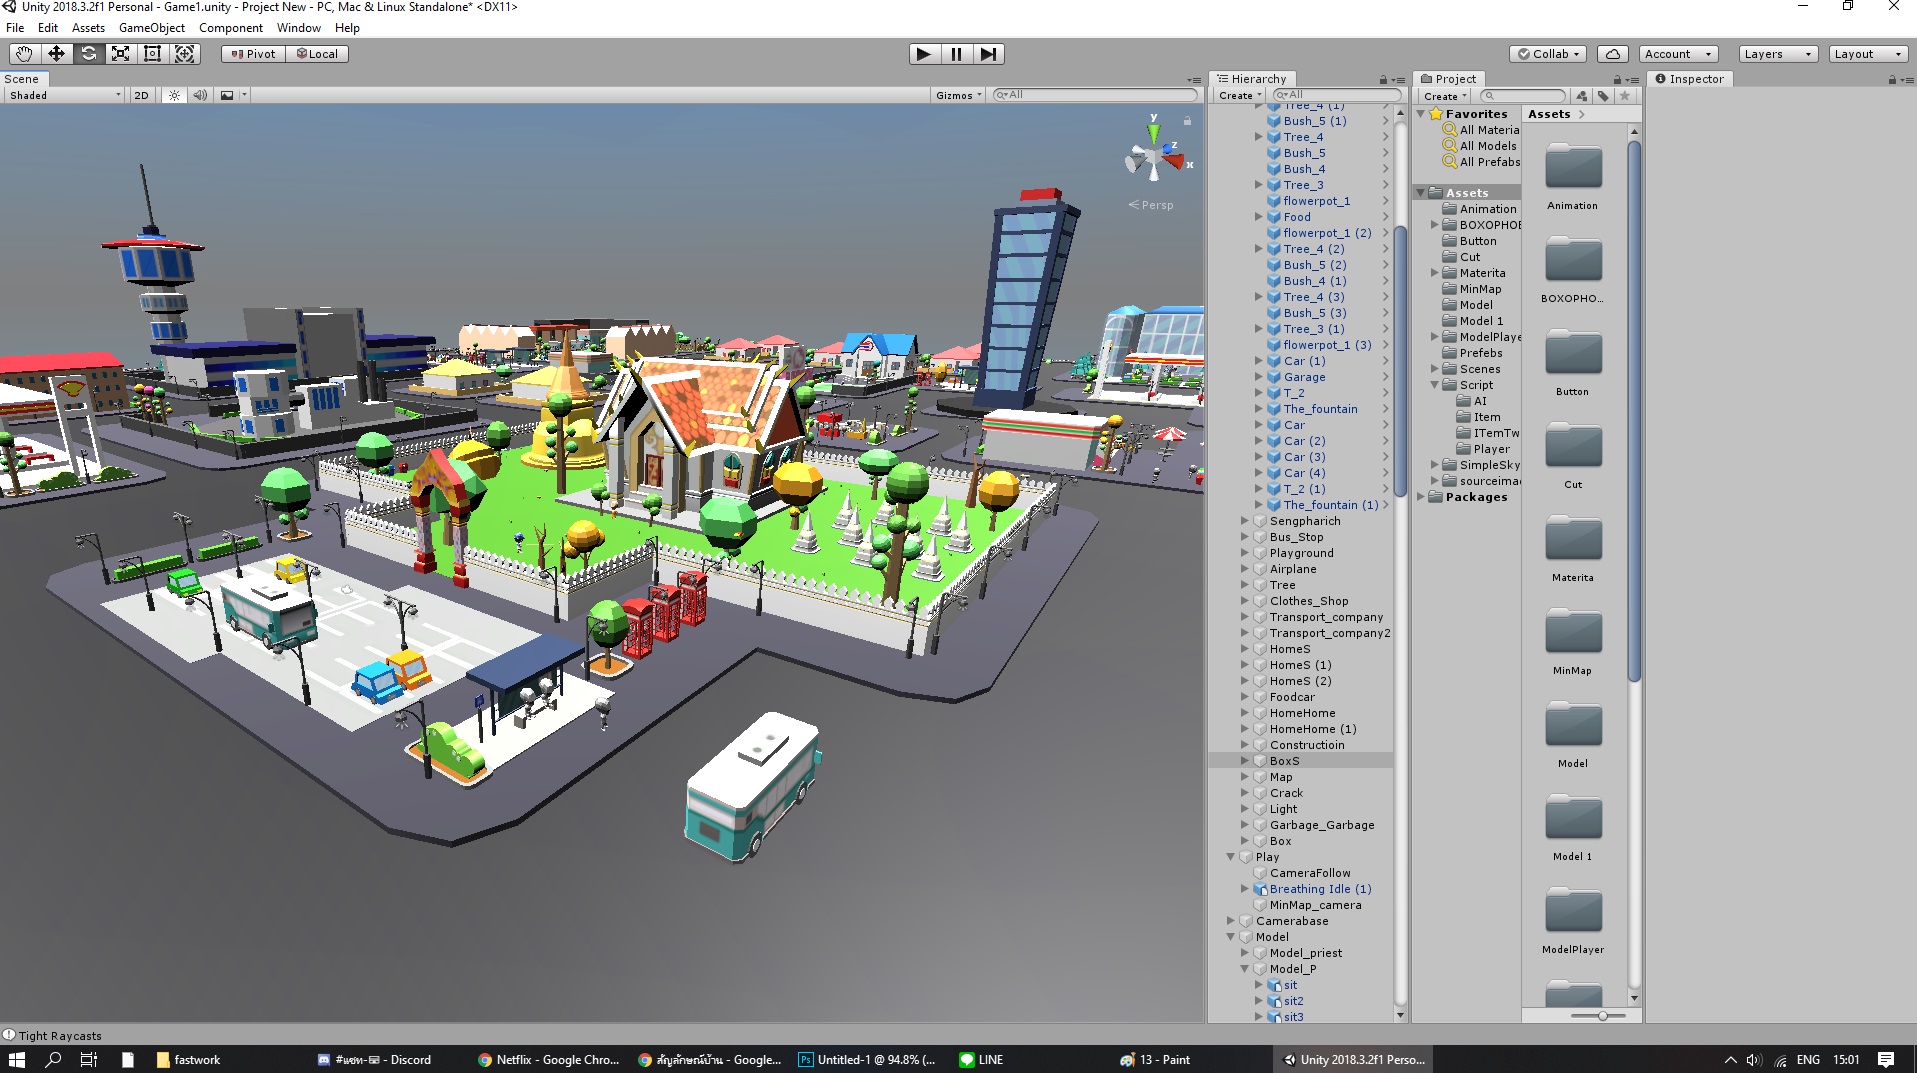Select the combined Transform tool
Viewport: 1917px width, 1073px height.
click(x=184, y=54)
